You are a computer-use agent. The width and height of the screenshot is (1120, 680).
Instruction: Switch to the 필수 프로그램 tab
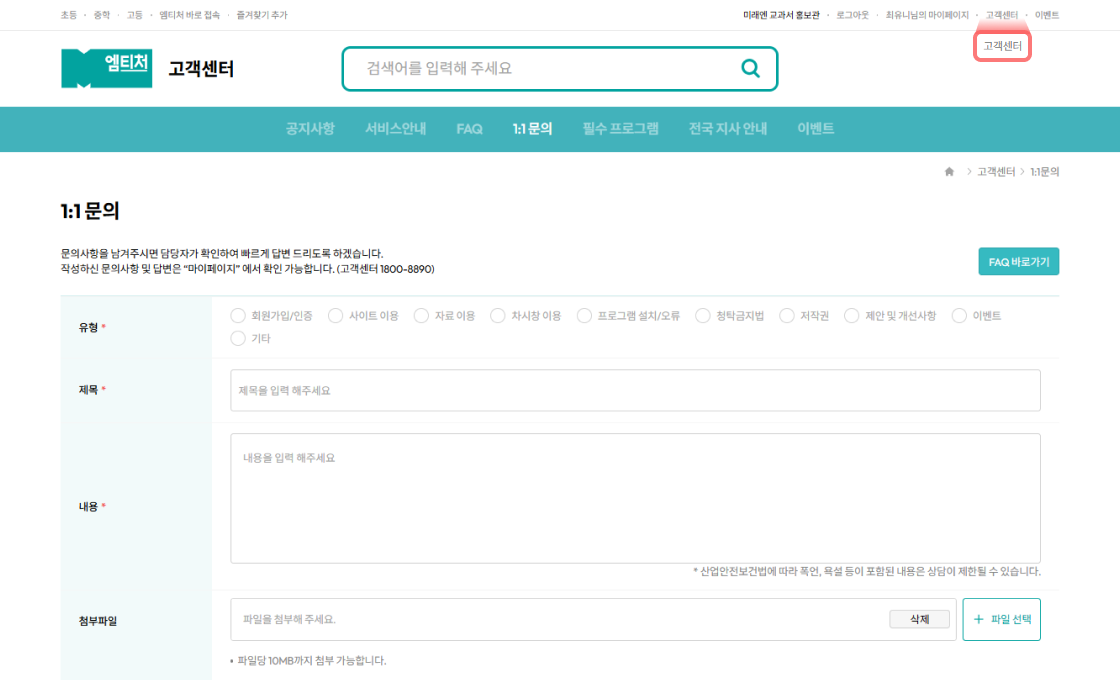coord(620,129)
